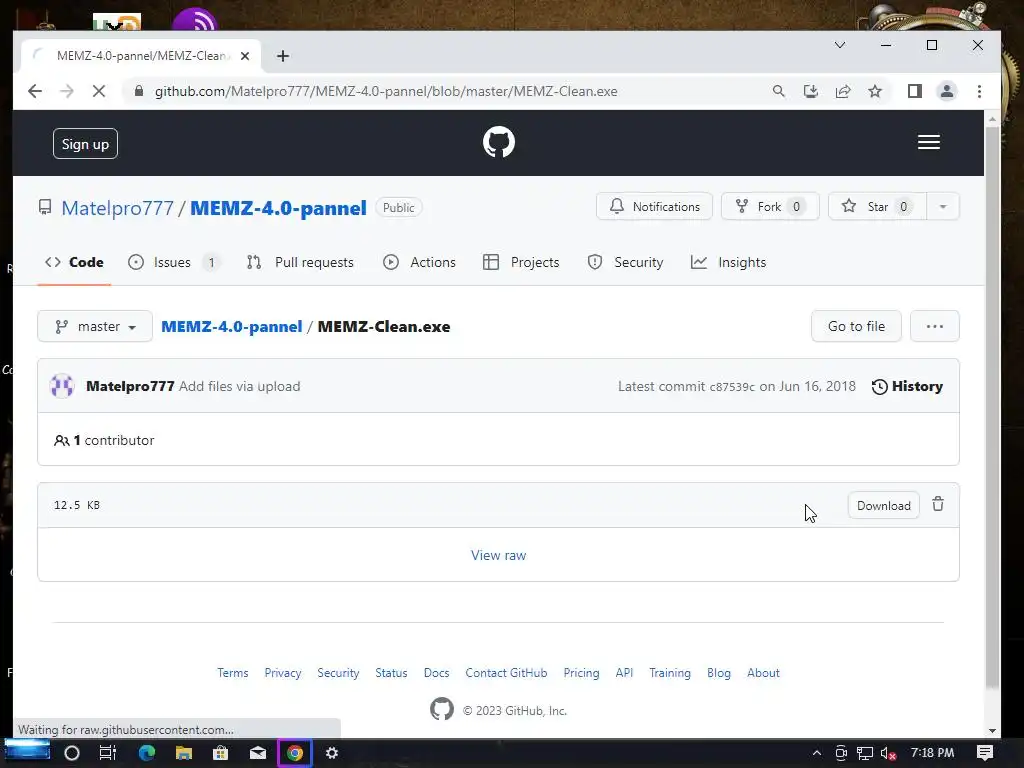Image resolution: width=1024 pixels, height=768 pixels.
Task: Click Go to file button
Action: click(856, 326)
